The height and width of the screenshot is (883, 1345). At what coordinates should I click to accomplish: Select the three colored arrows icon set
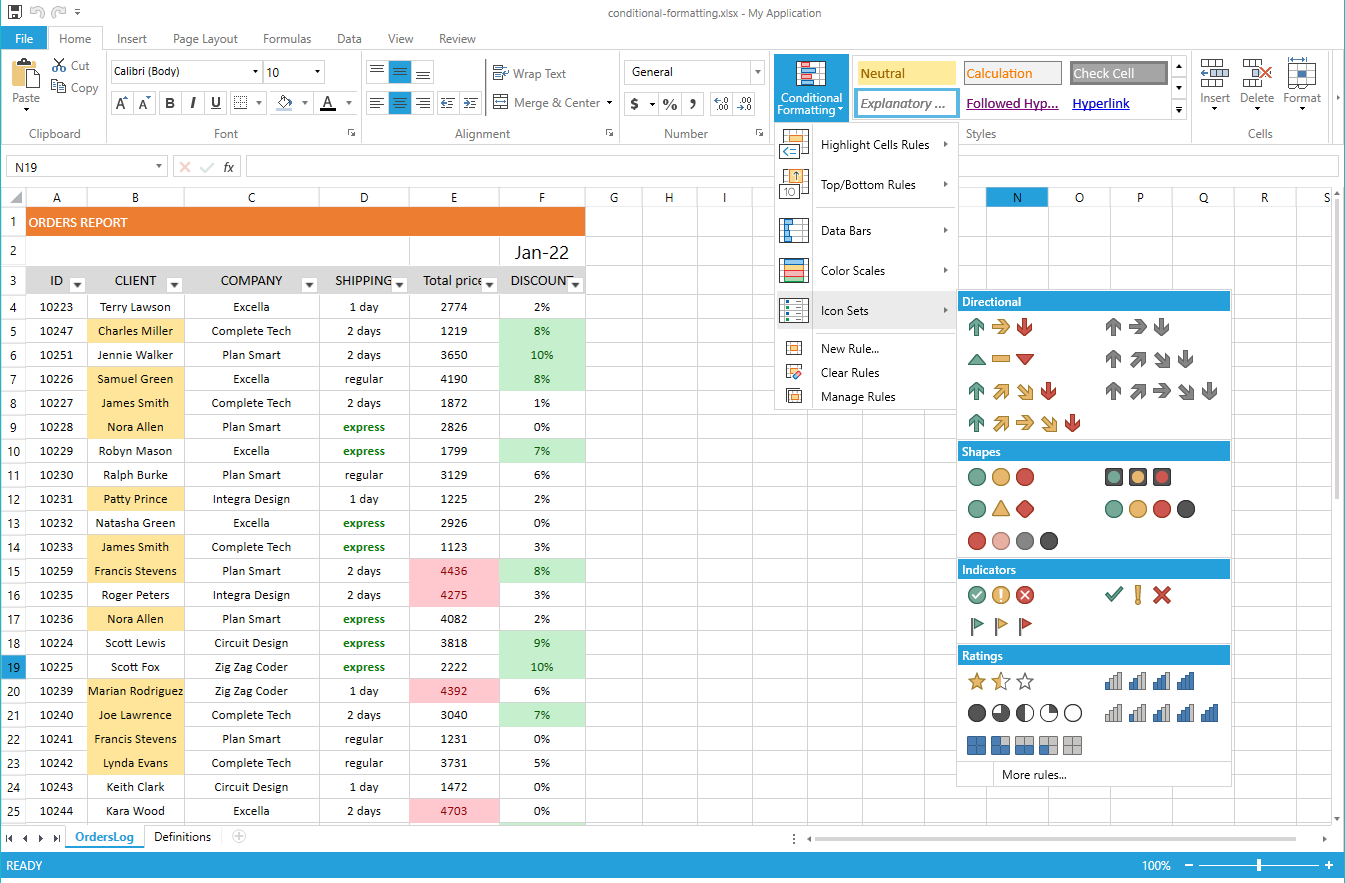coord(1000,326)
